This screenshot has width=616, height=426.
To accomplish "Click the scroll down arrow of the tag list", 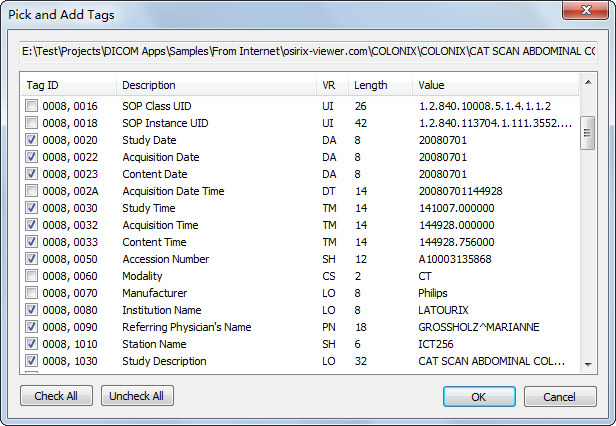I will coord(588,363).
